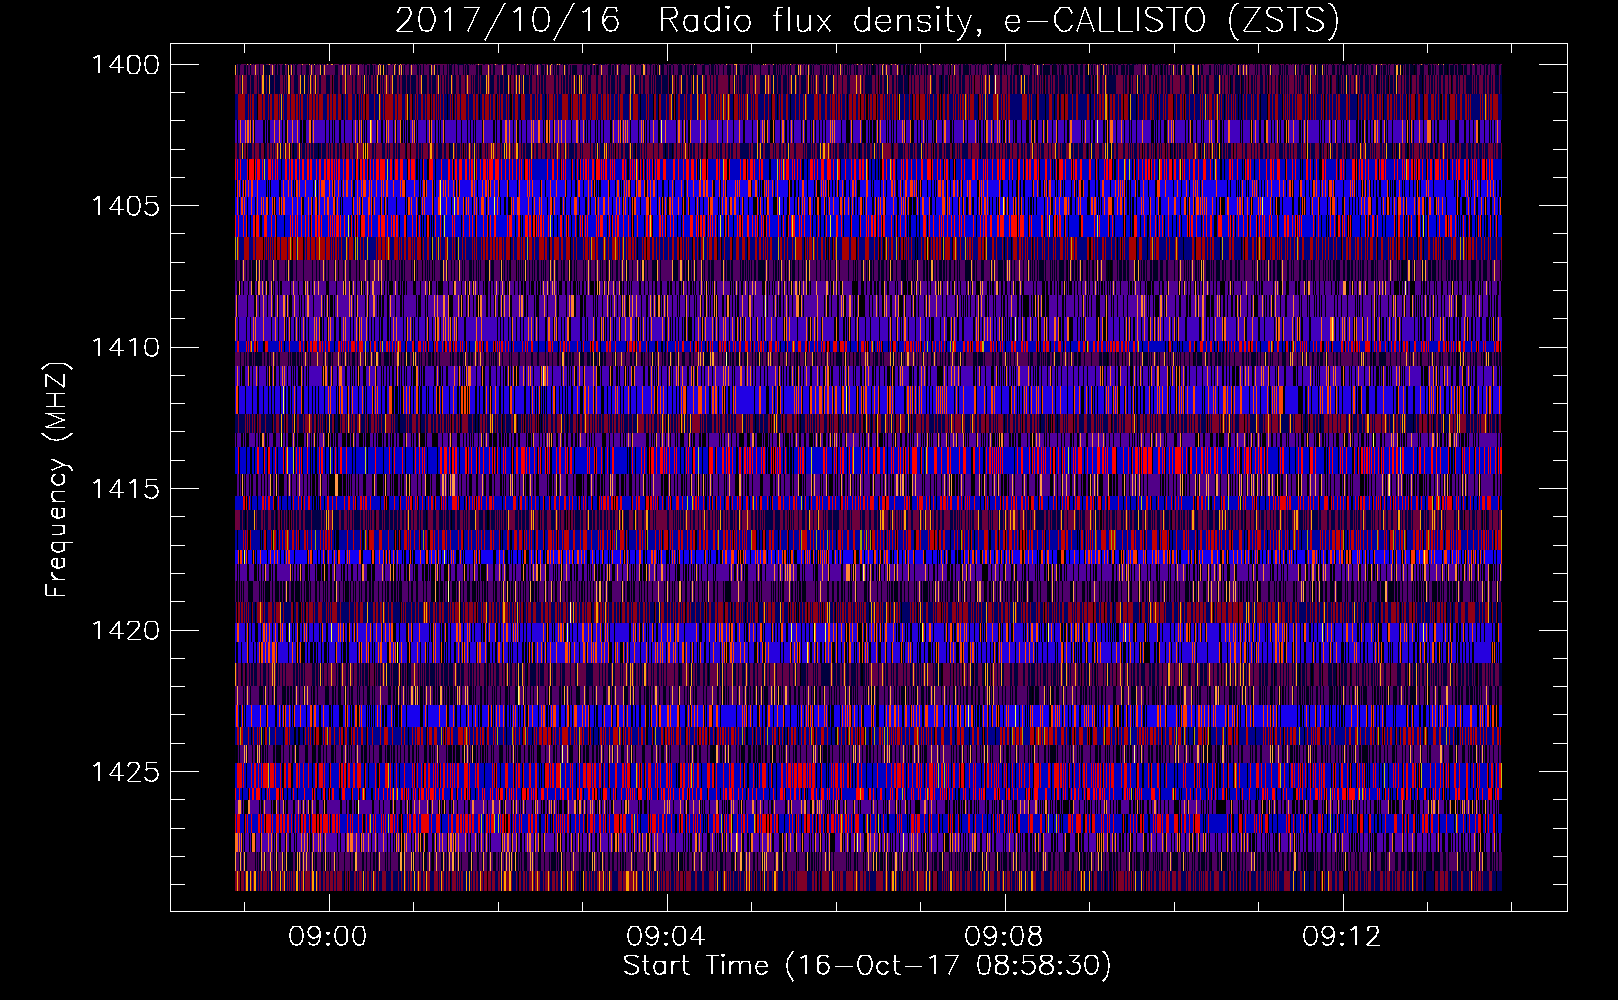Click the 1410 frequency tick label
The image size is (1618, 1000).
[x=125, y=348]
